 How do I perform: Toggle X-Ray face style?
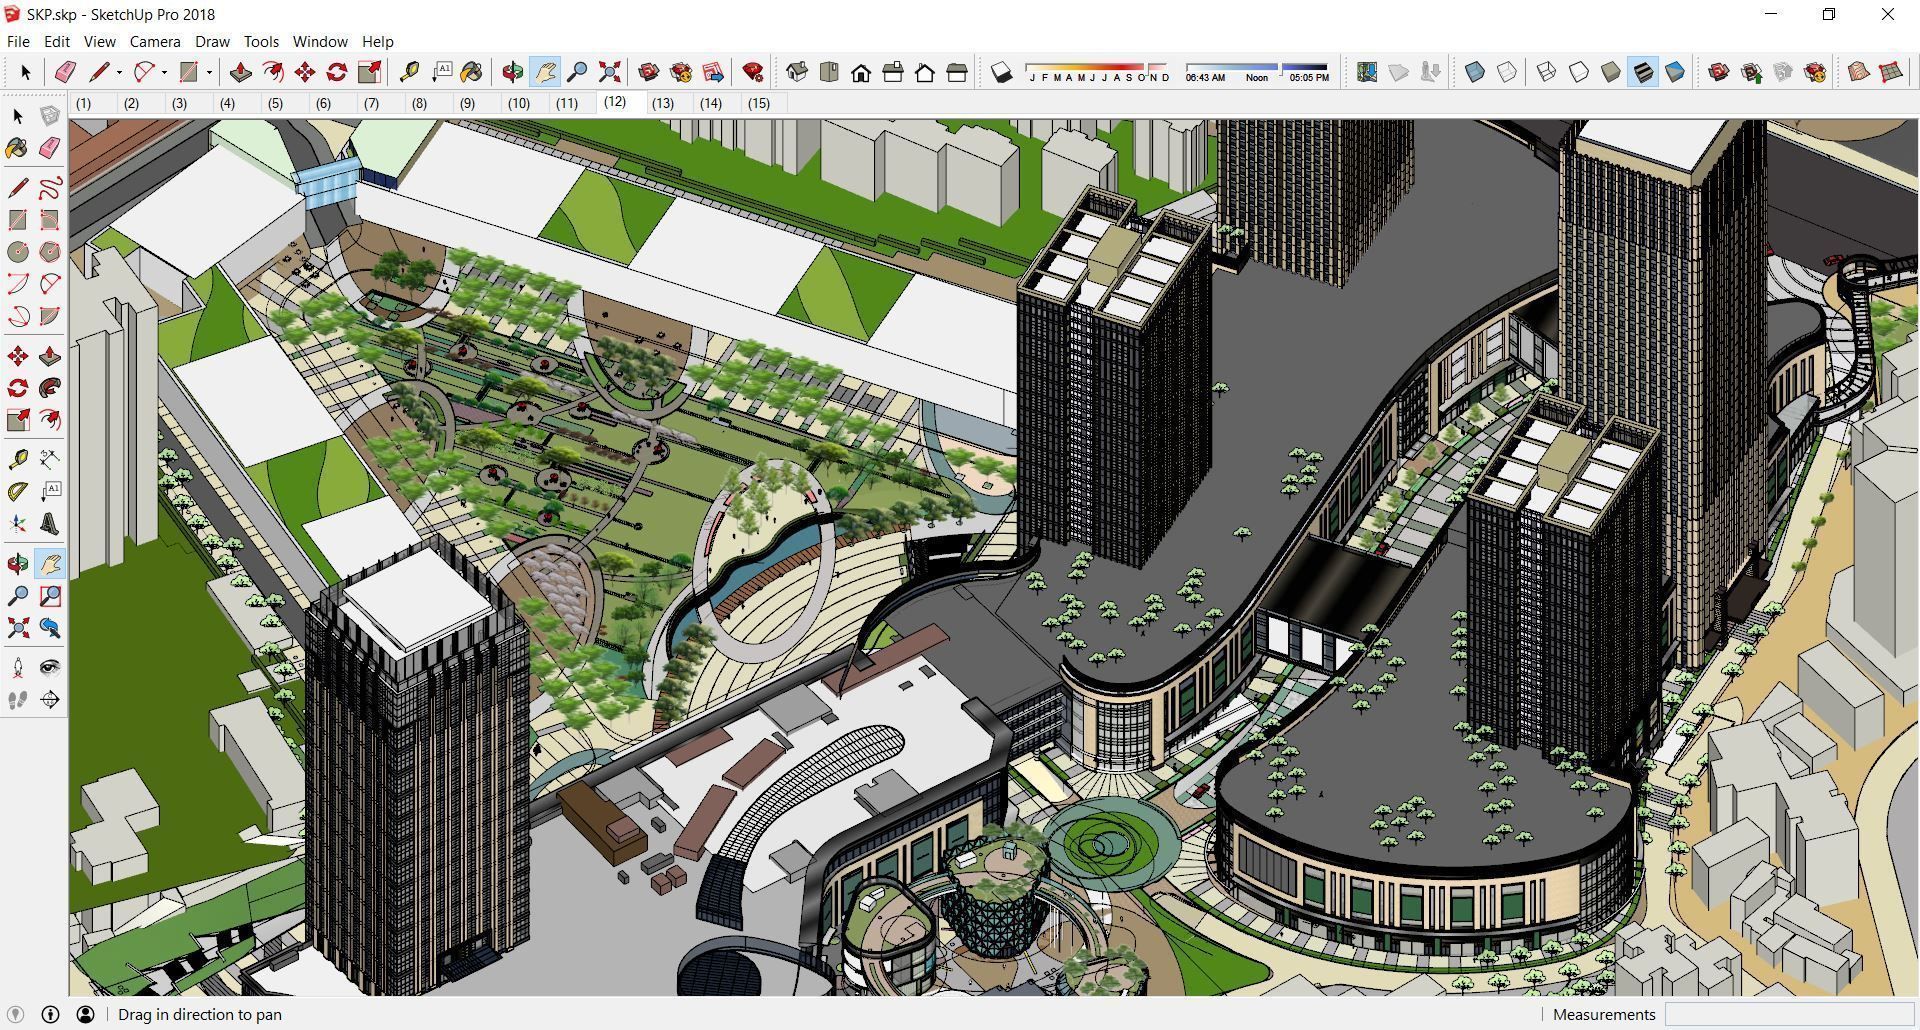click(x=1475, y=72)
